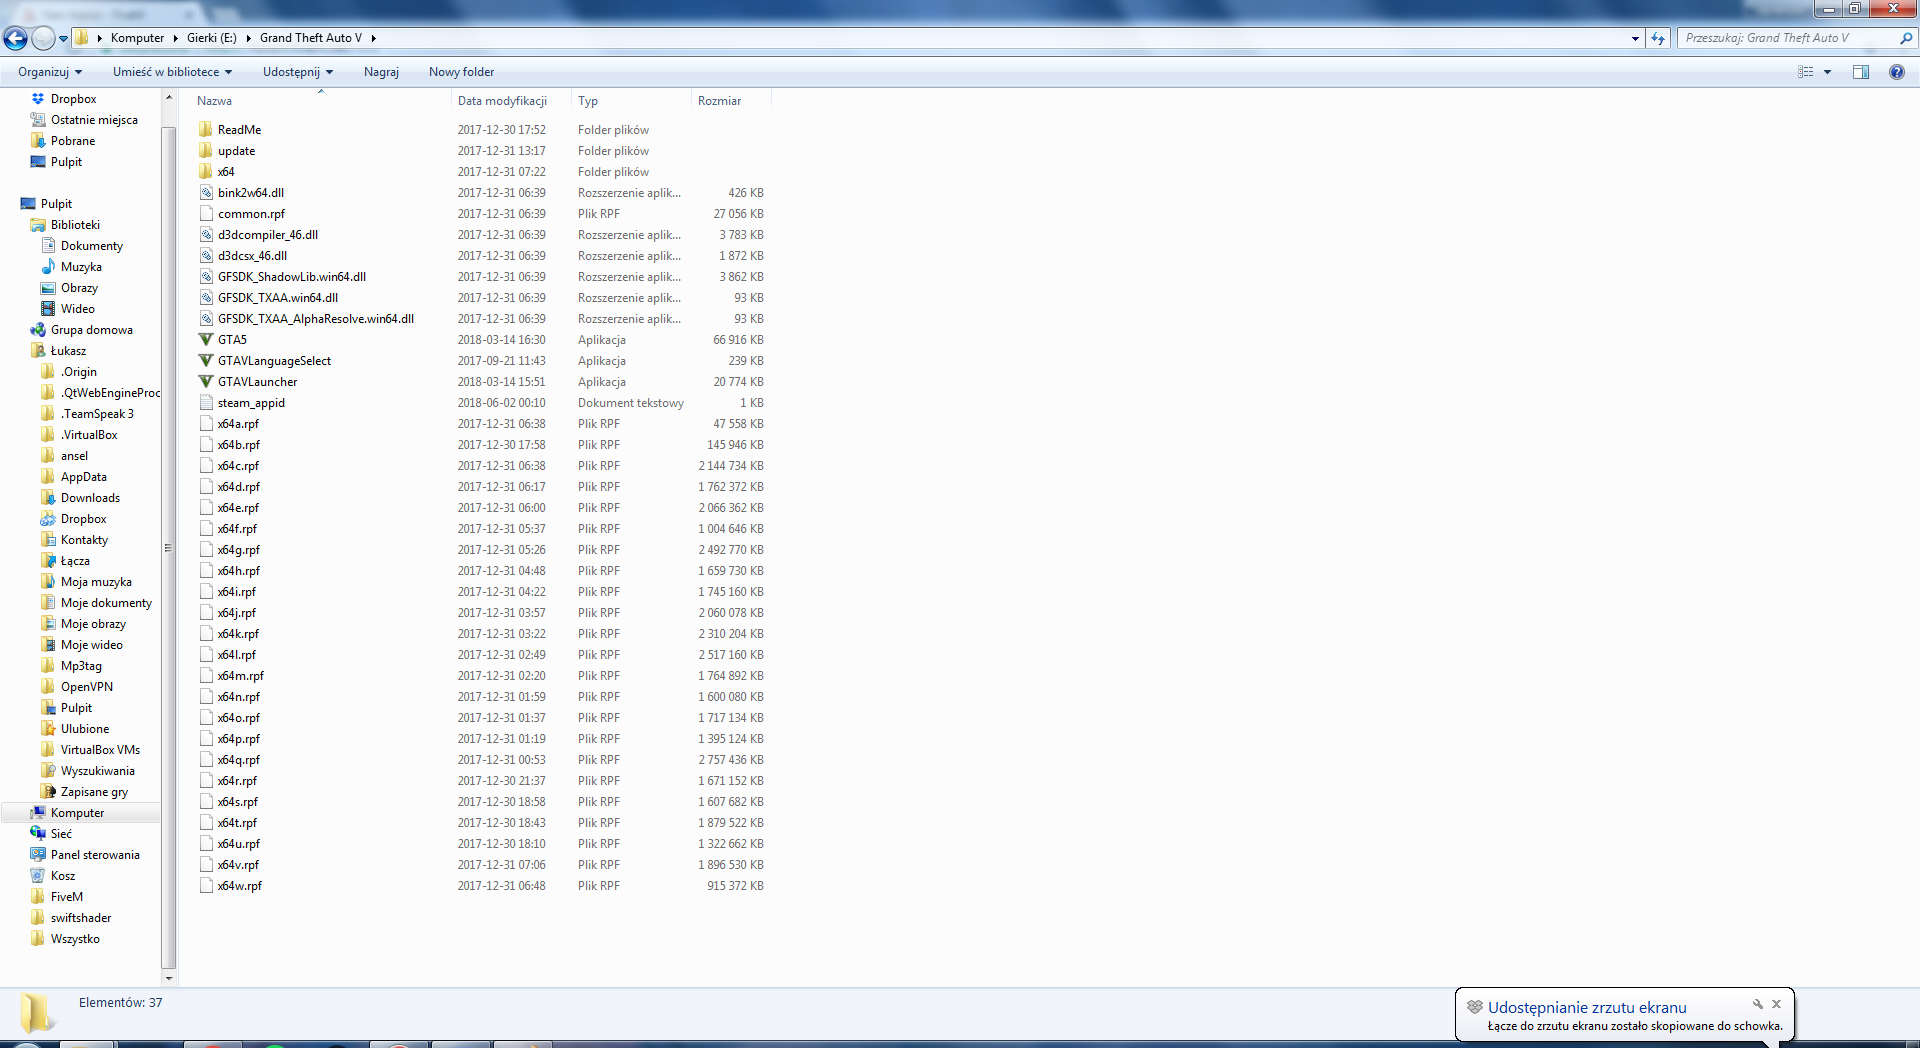Image resolution: width=1920 pixels, height=1048 pixels.
Task: Open the Organizuj menu
Action: pyautogui.click(x=50, y=72)
